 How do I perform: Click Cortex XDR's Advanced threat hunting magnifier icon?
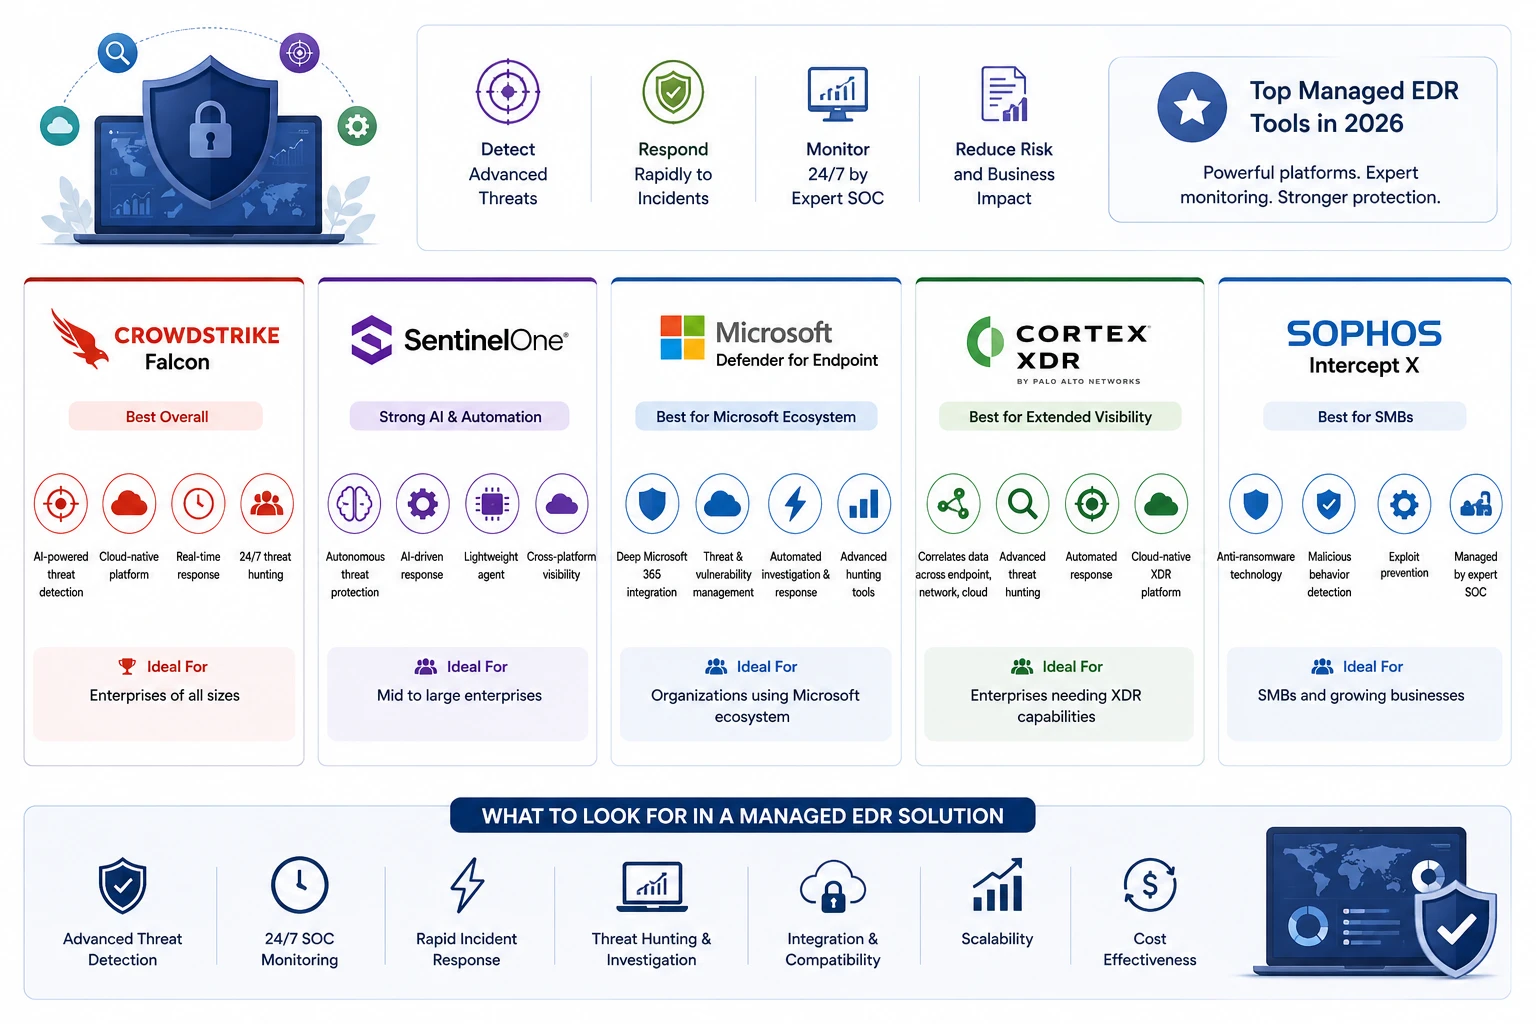(x=1022, y=503)
